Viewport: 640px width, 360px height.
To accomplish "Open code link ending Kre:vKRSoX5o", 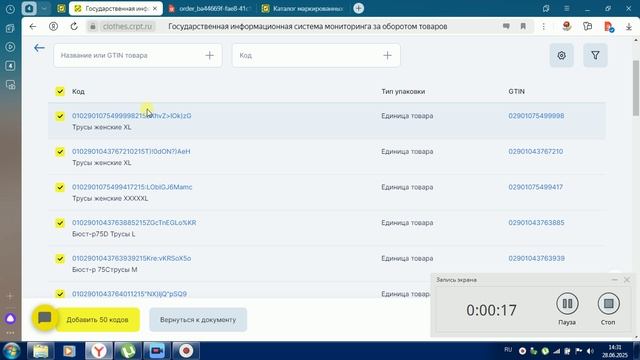I will 131,258.
